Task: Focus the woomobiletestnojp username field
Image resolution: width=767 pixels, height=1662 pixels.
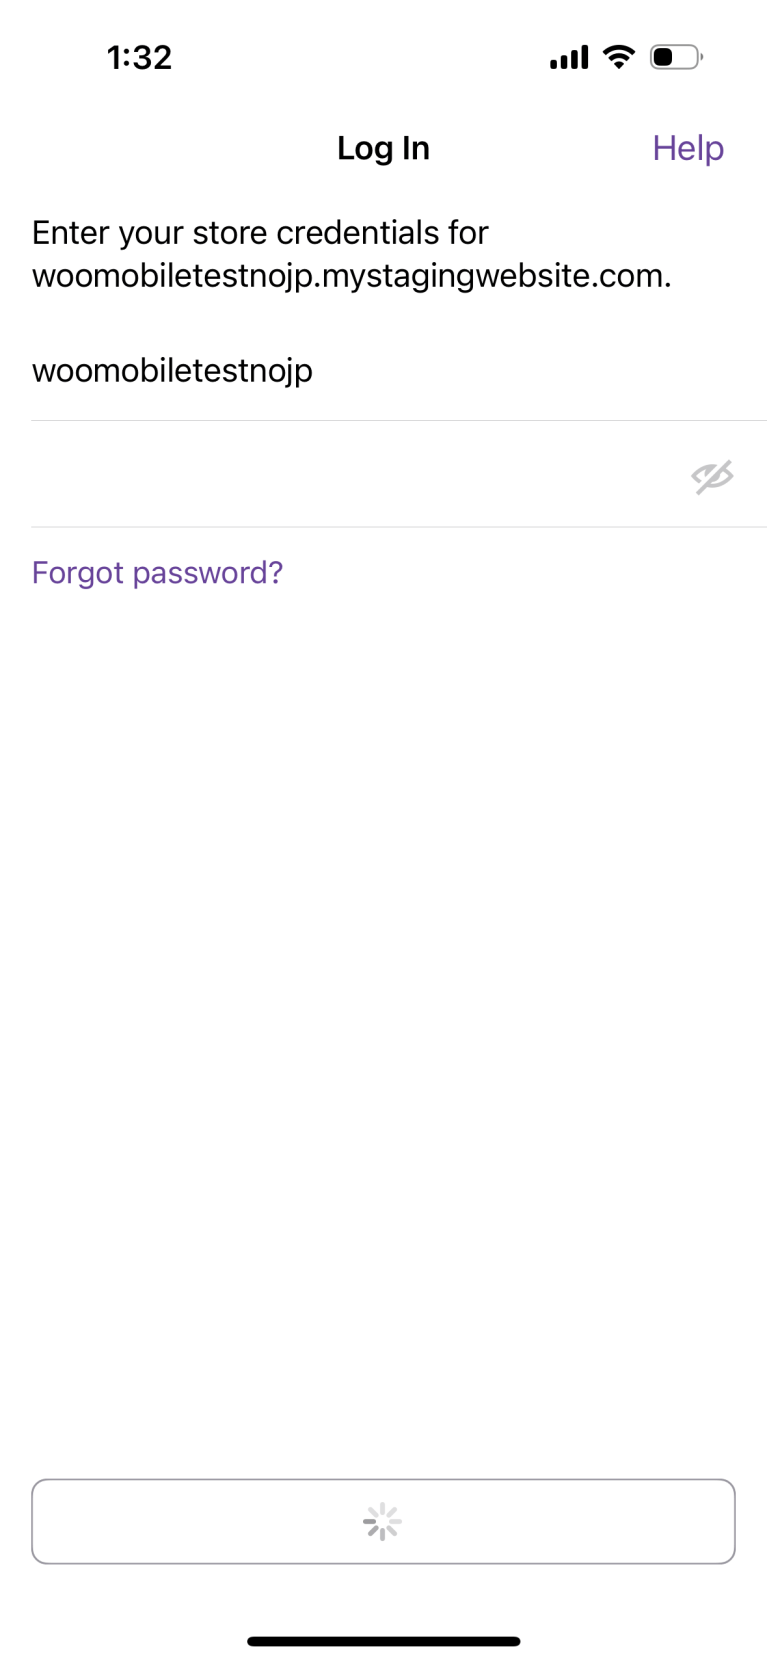Action: (399, 370)
